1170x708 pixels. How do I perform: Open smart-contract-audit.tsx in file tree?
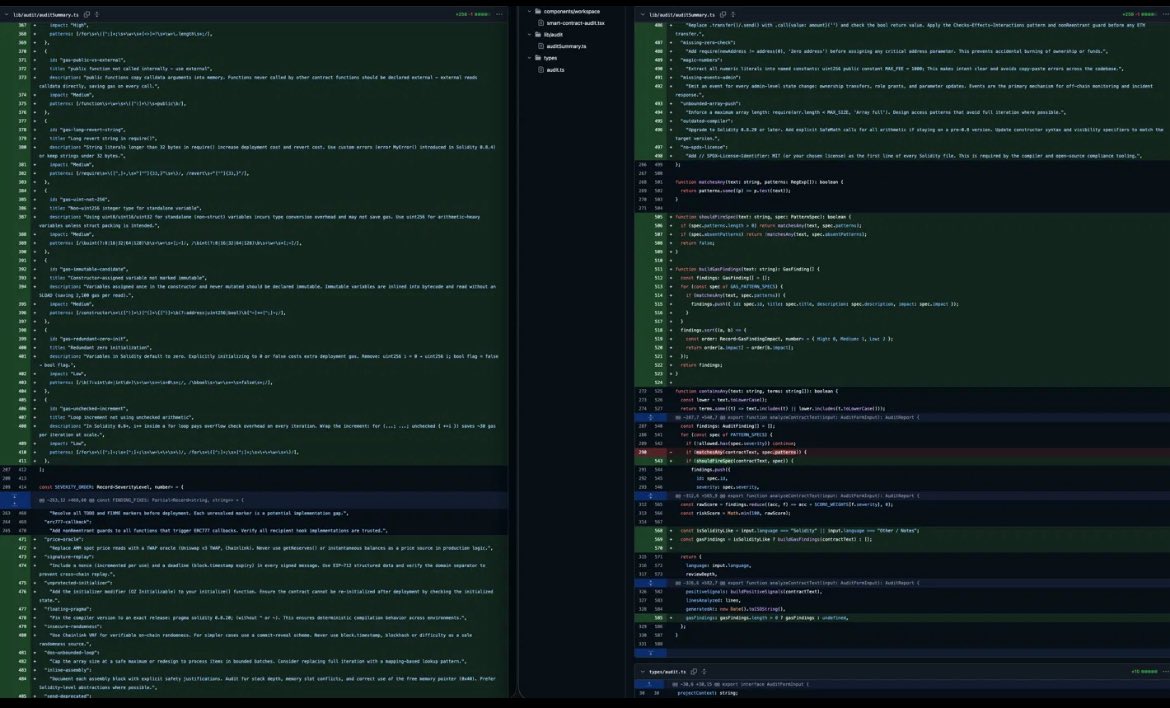point(575,23)
